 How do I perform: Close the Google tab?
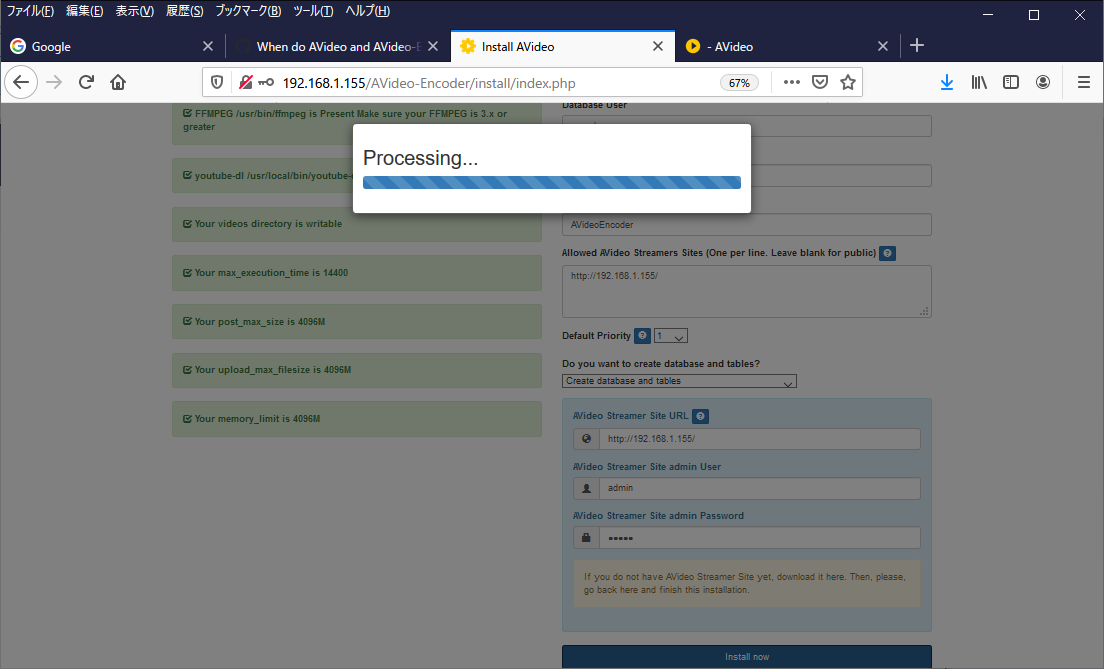pyautogui.click(x=208, y=46)
